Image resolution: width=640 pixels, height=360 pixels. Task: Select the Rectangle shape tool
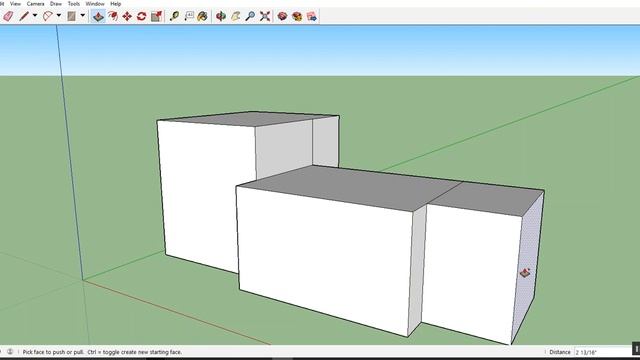coord(71,16)
